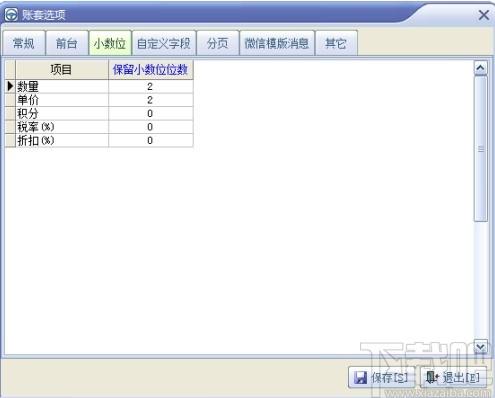Screen dimensions: 495x398
Task: Click the 保存[S] button
Action: 382,377
